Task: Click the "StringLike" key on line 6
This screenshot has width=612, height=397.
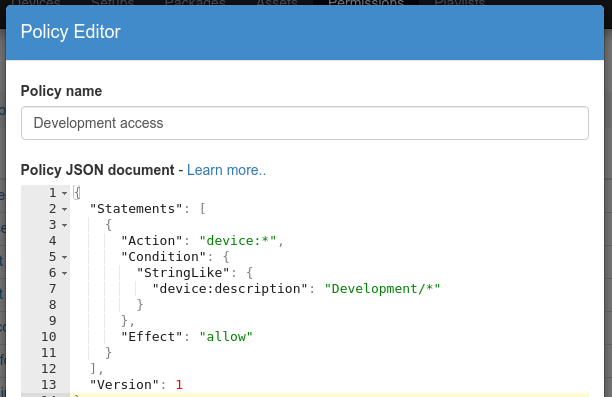Action: point(183,272)
